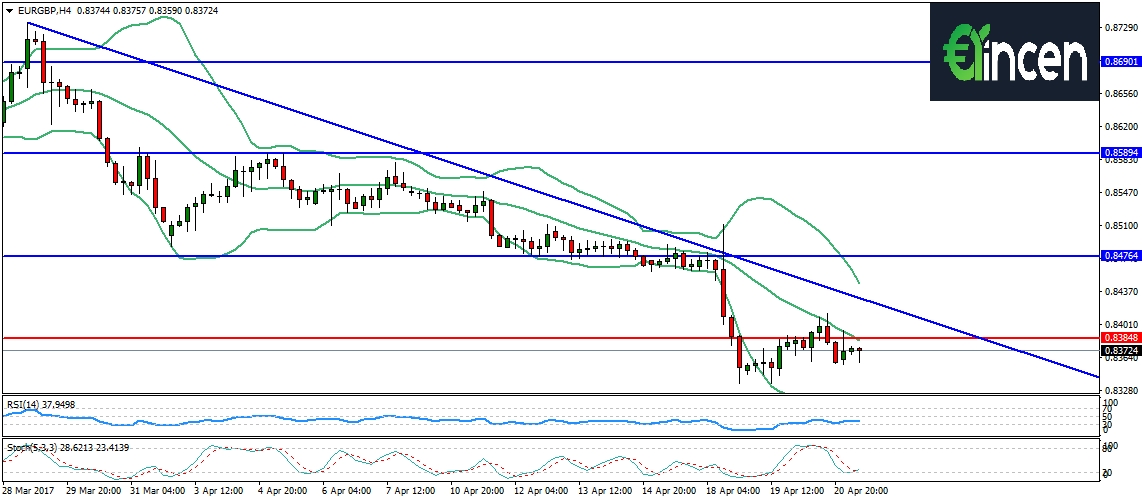Click the 3 Apr 12:00 time label
This screenshot has height=502, width=1142.
pyautogui.click(x=218, y=492)
